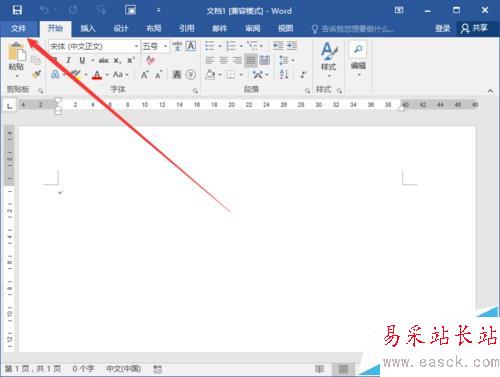Click the Shrink Font icon

coord(158,75)
